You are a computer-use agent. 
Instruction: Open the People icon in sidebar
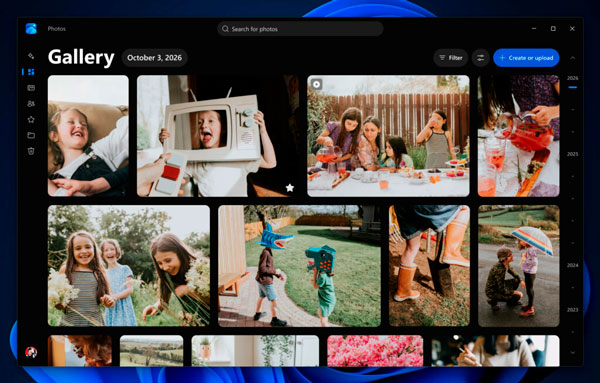pos(31,104)
